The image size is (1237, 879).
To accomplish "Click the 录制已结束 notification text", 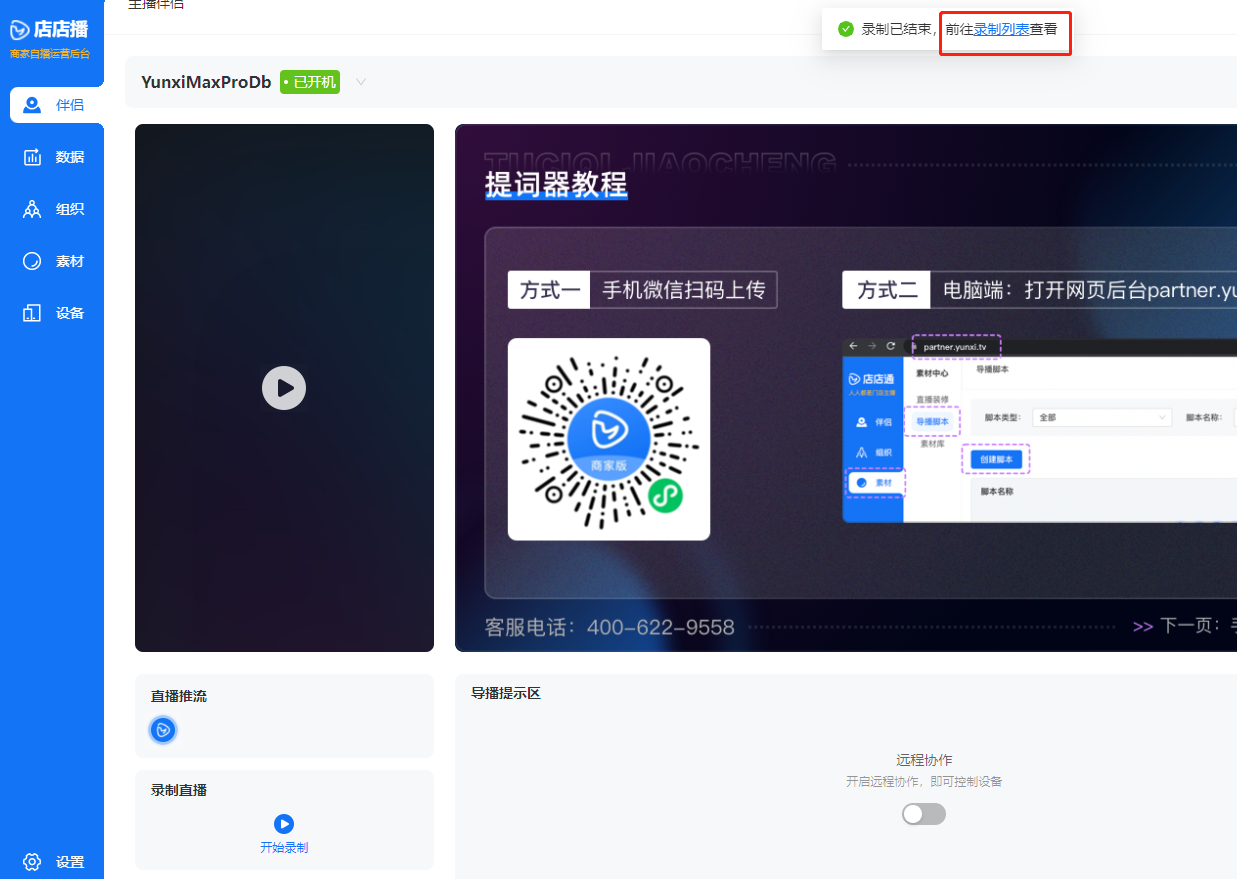I will point(898,30).
